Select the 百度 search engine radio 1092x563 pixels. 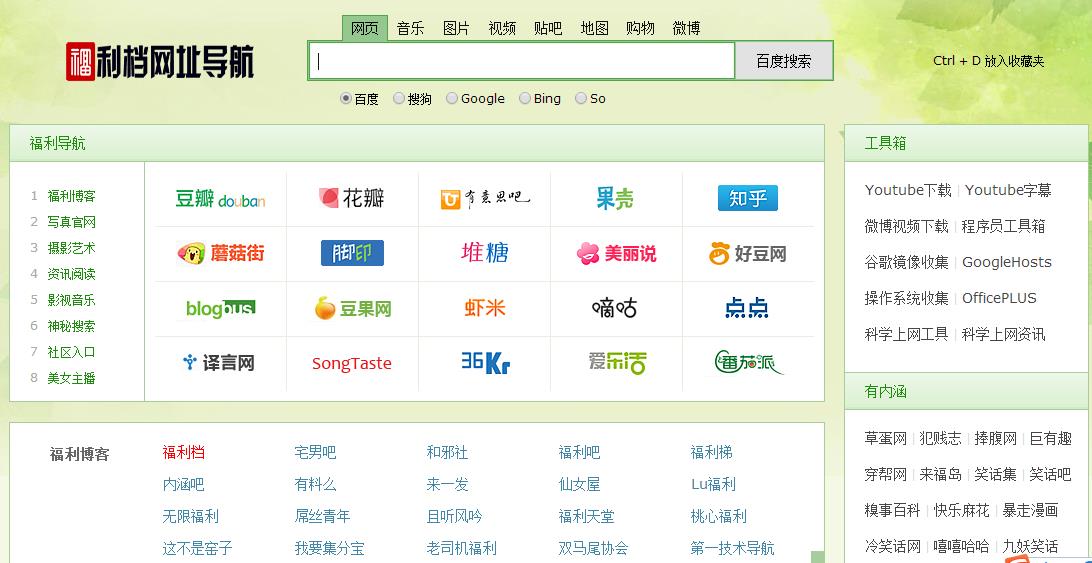click(345, 98)
